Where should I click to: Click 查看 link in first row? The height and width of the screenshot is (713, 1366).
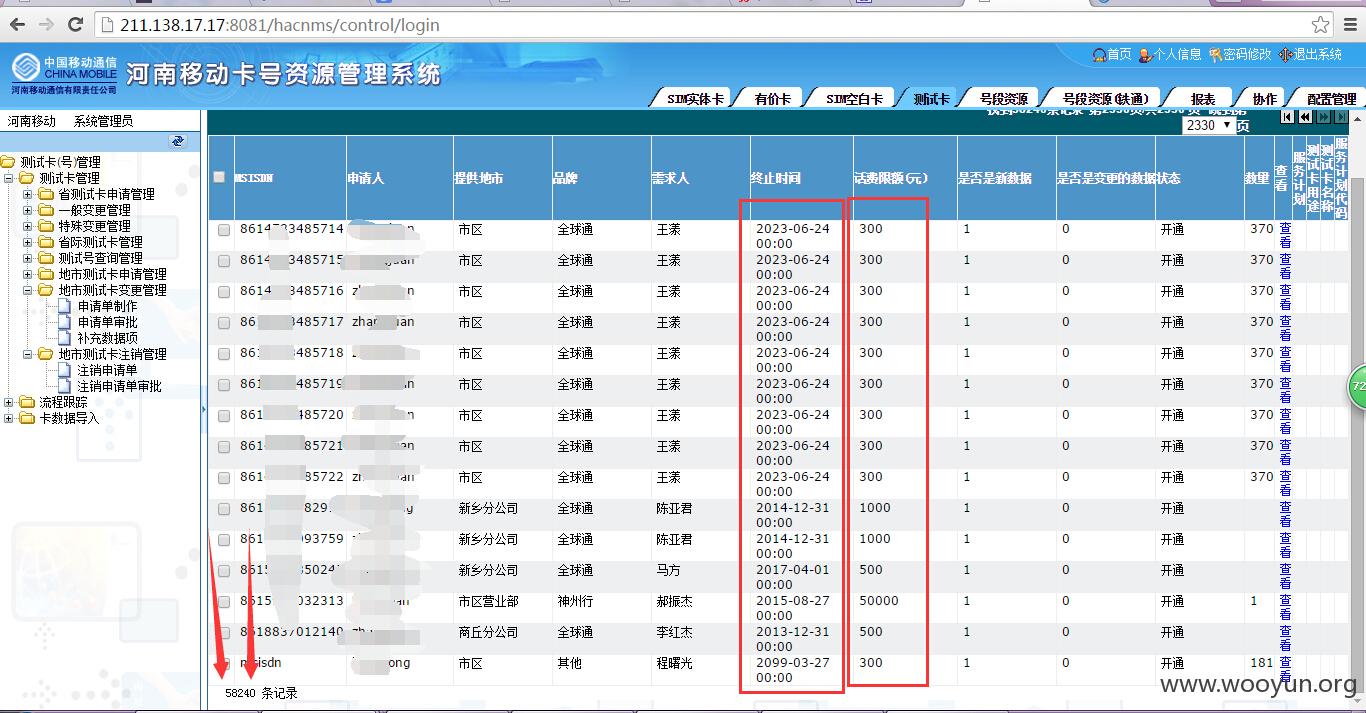(x=1285, y=236)
